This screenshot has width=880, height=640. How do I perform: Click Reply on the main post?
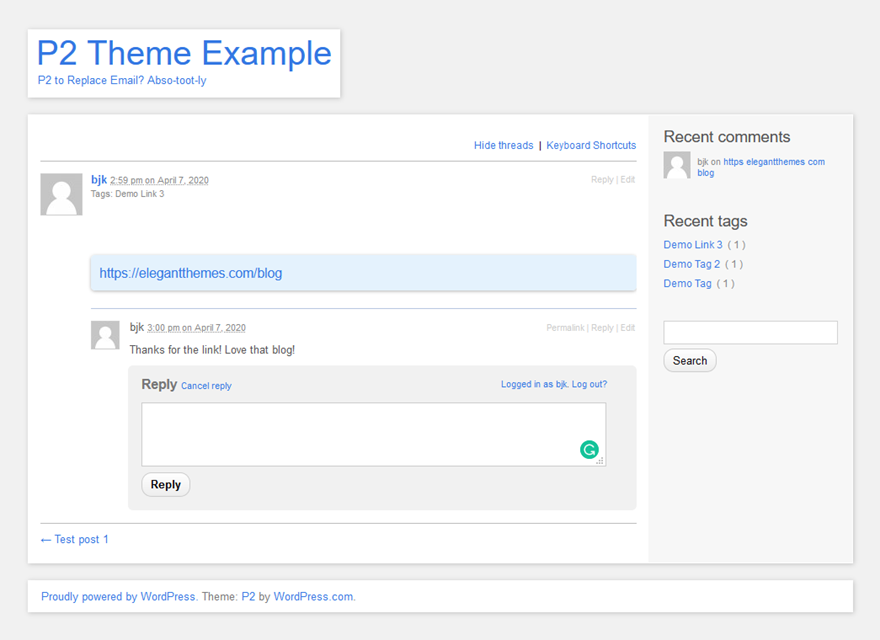(x=602, y=180)
